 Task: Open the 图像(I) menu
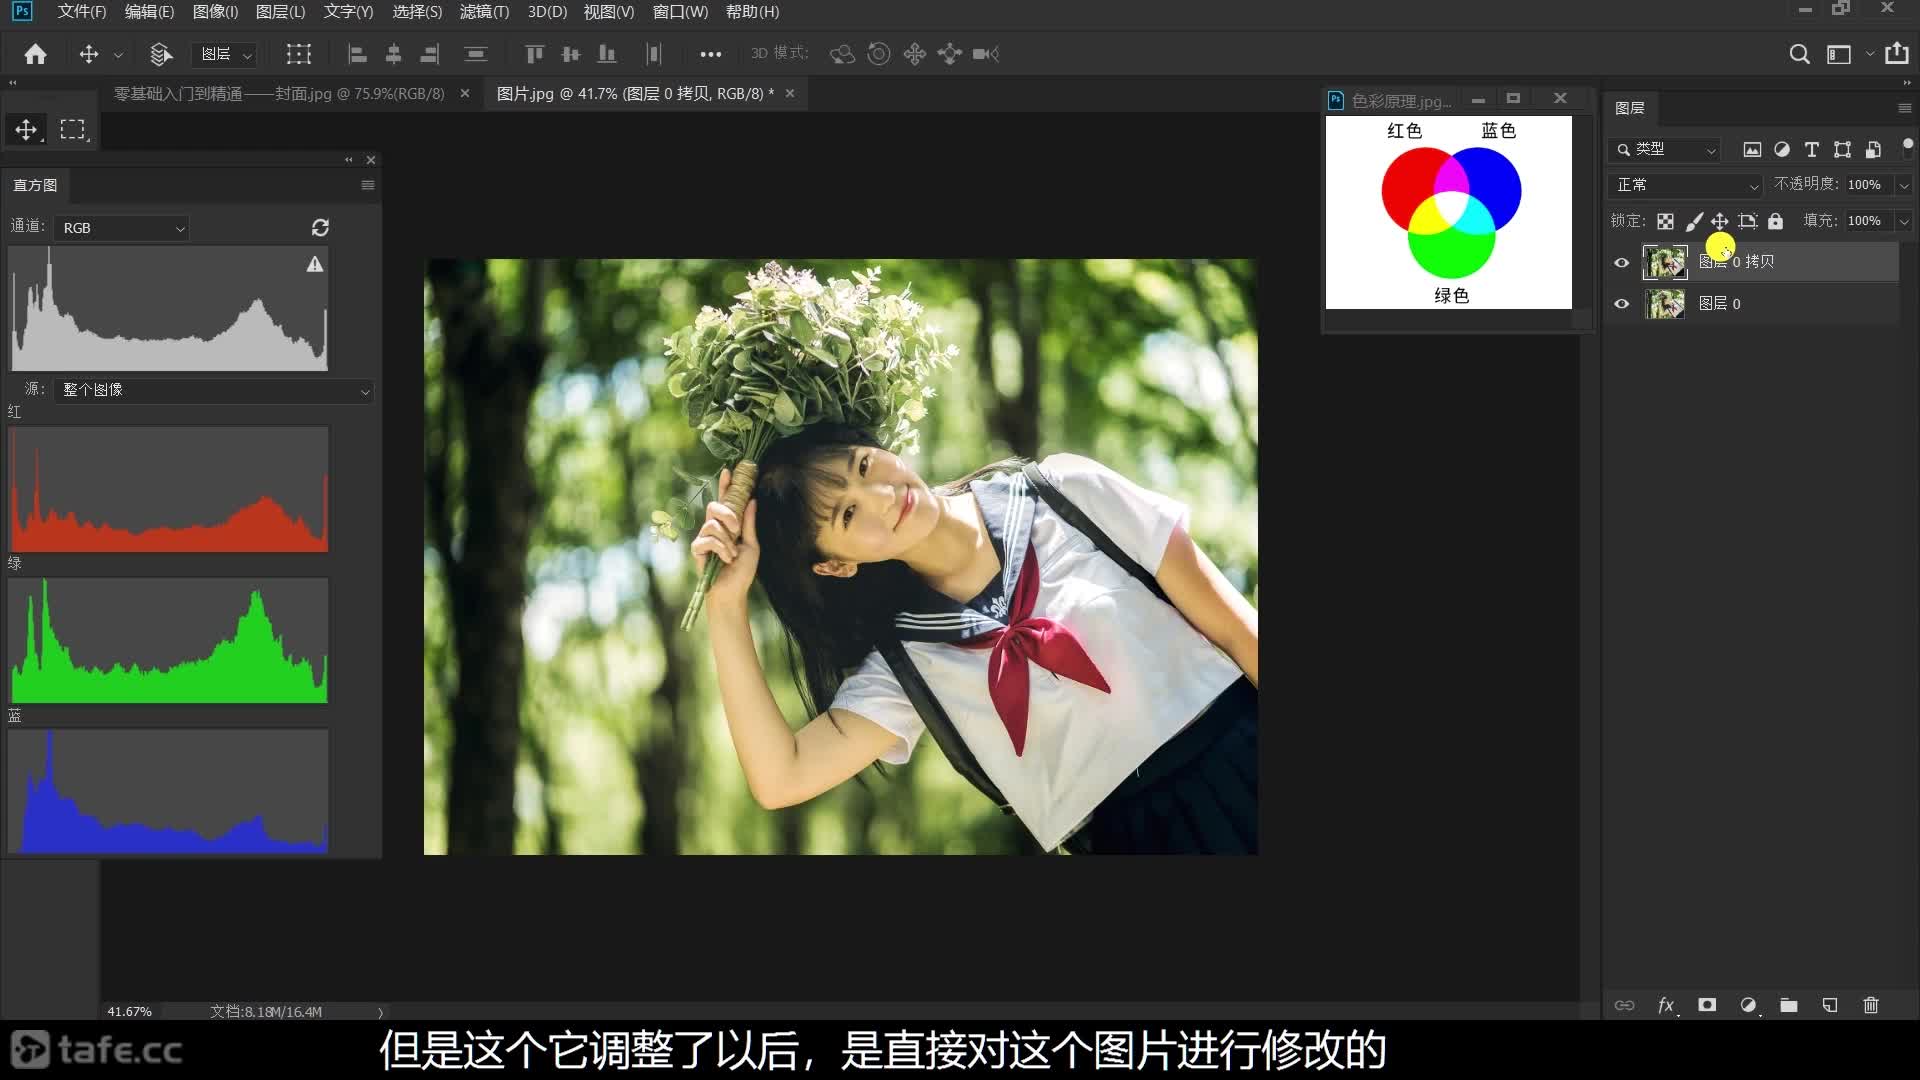pos(215,12)
